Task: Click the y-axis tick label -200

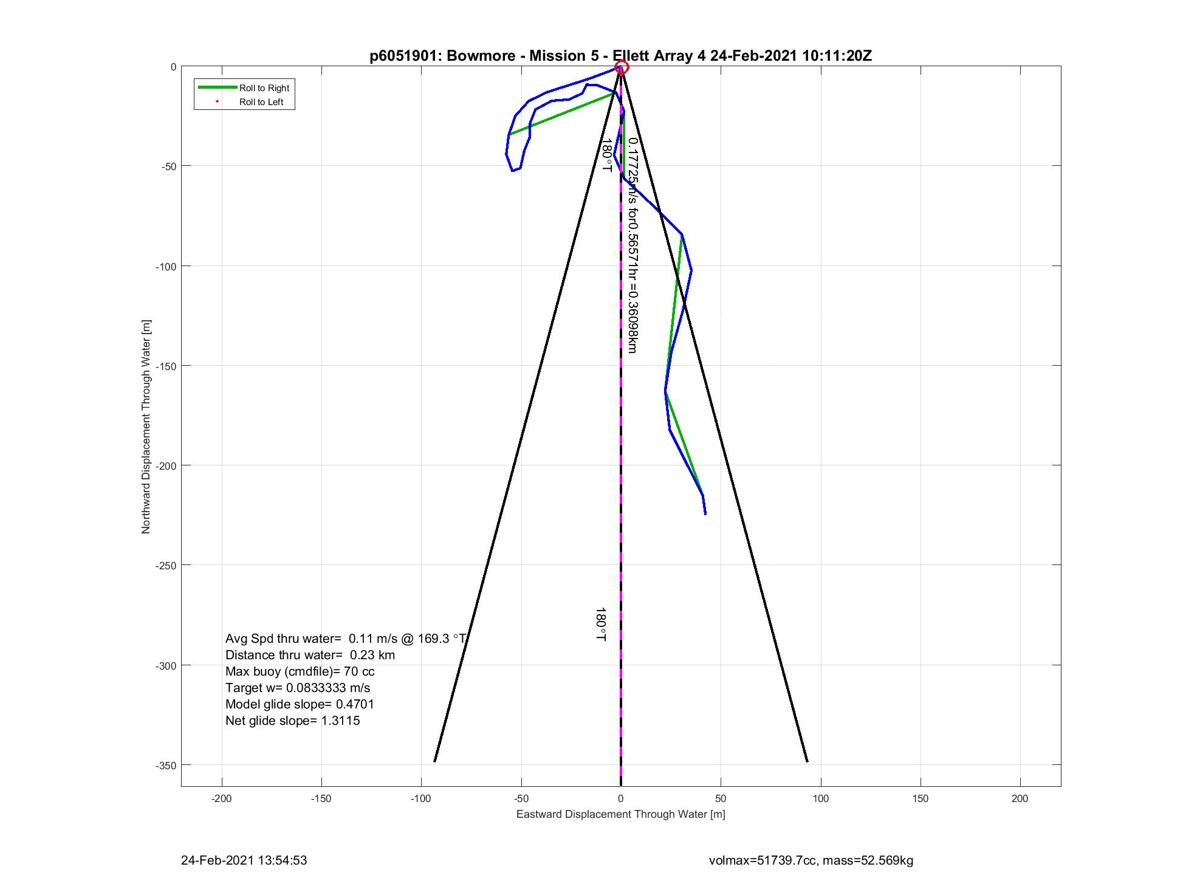Action: click(164, 466)
